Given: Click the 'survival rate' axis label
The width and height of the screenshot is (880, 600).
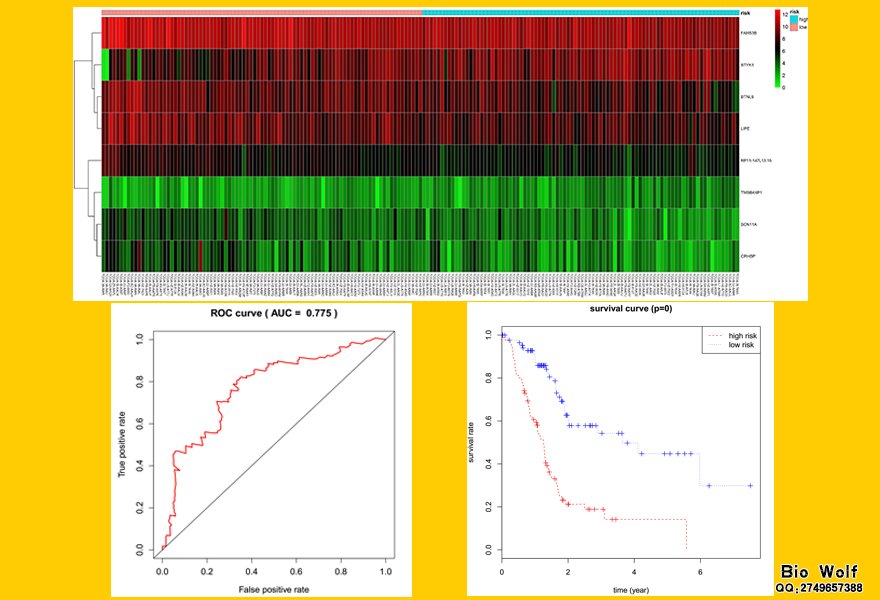Looking at the screenshot, I should point(471,442).
